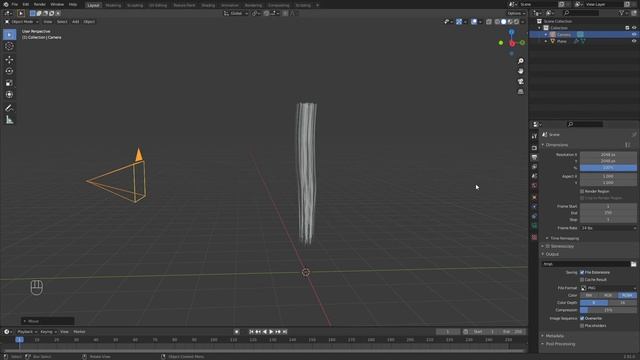640x360 pixels.
Task: Toggle Collection visibility eye in outliner
Action: tap(634, 28)
